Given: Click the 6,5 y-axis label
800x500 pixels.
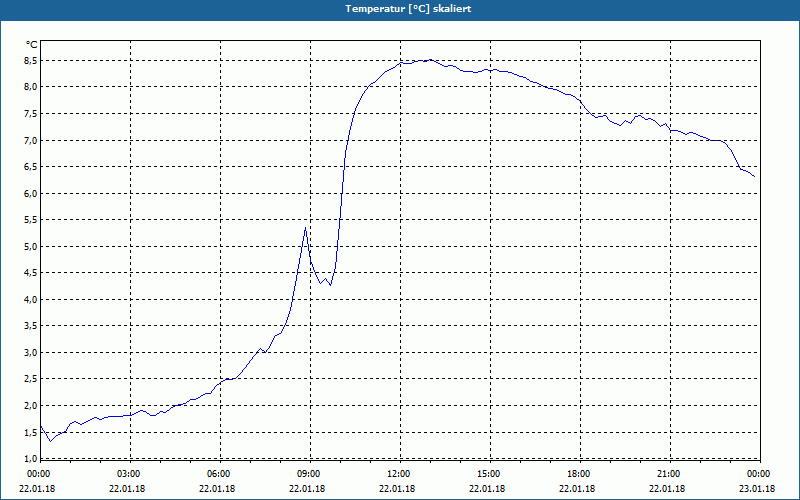Looking at the screenshot, I should click(31, 167).
